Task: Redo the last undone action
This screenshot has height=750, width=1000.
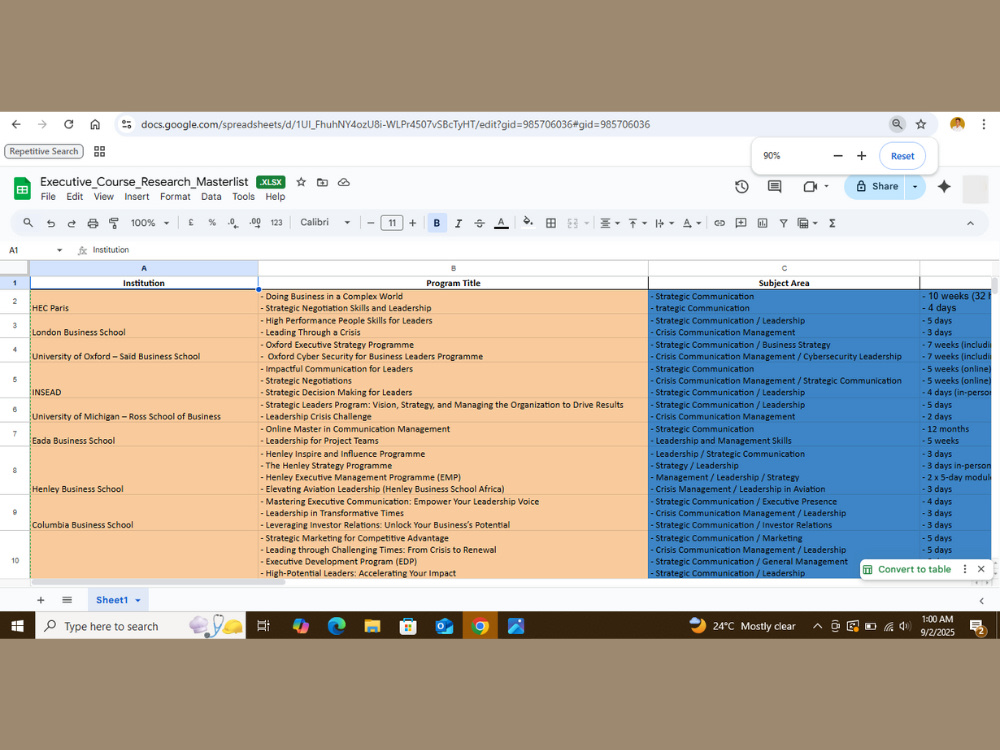Action: tap(71, 223)
